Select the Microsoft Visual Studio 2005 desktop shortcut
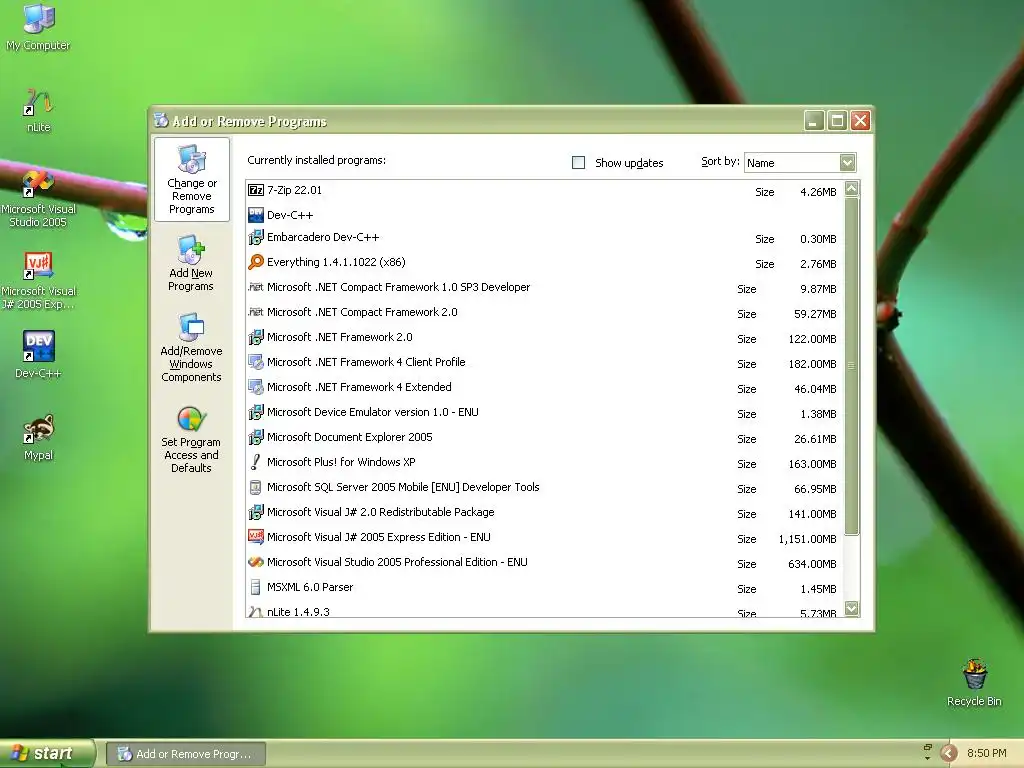Screen dimensions: 1024x768 [x=38, y=198]
